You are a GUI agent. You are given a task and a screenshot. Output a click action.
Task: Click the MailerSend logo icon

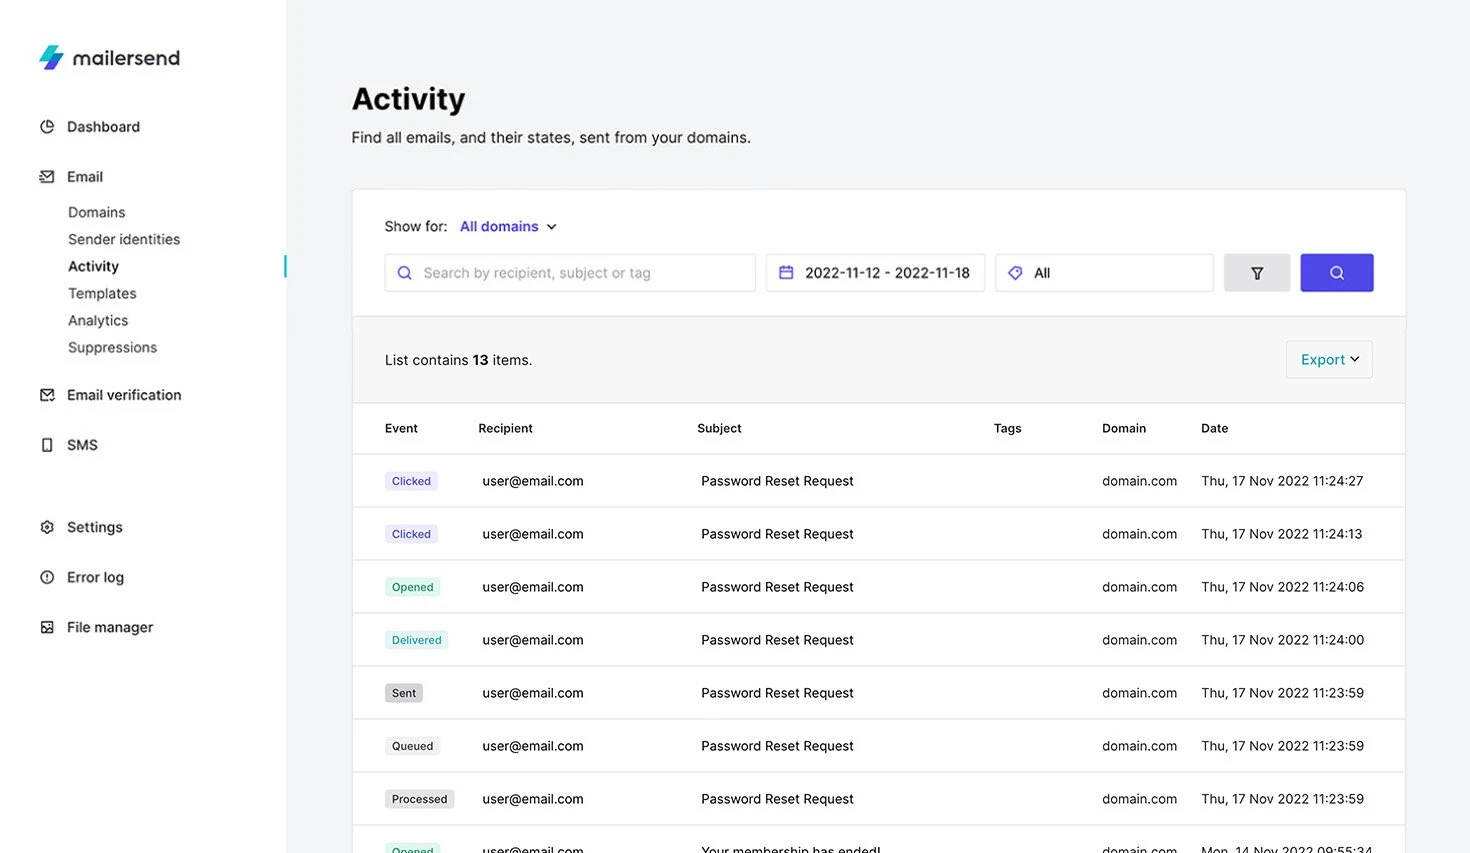[x=51, y=58]
